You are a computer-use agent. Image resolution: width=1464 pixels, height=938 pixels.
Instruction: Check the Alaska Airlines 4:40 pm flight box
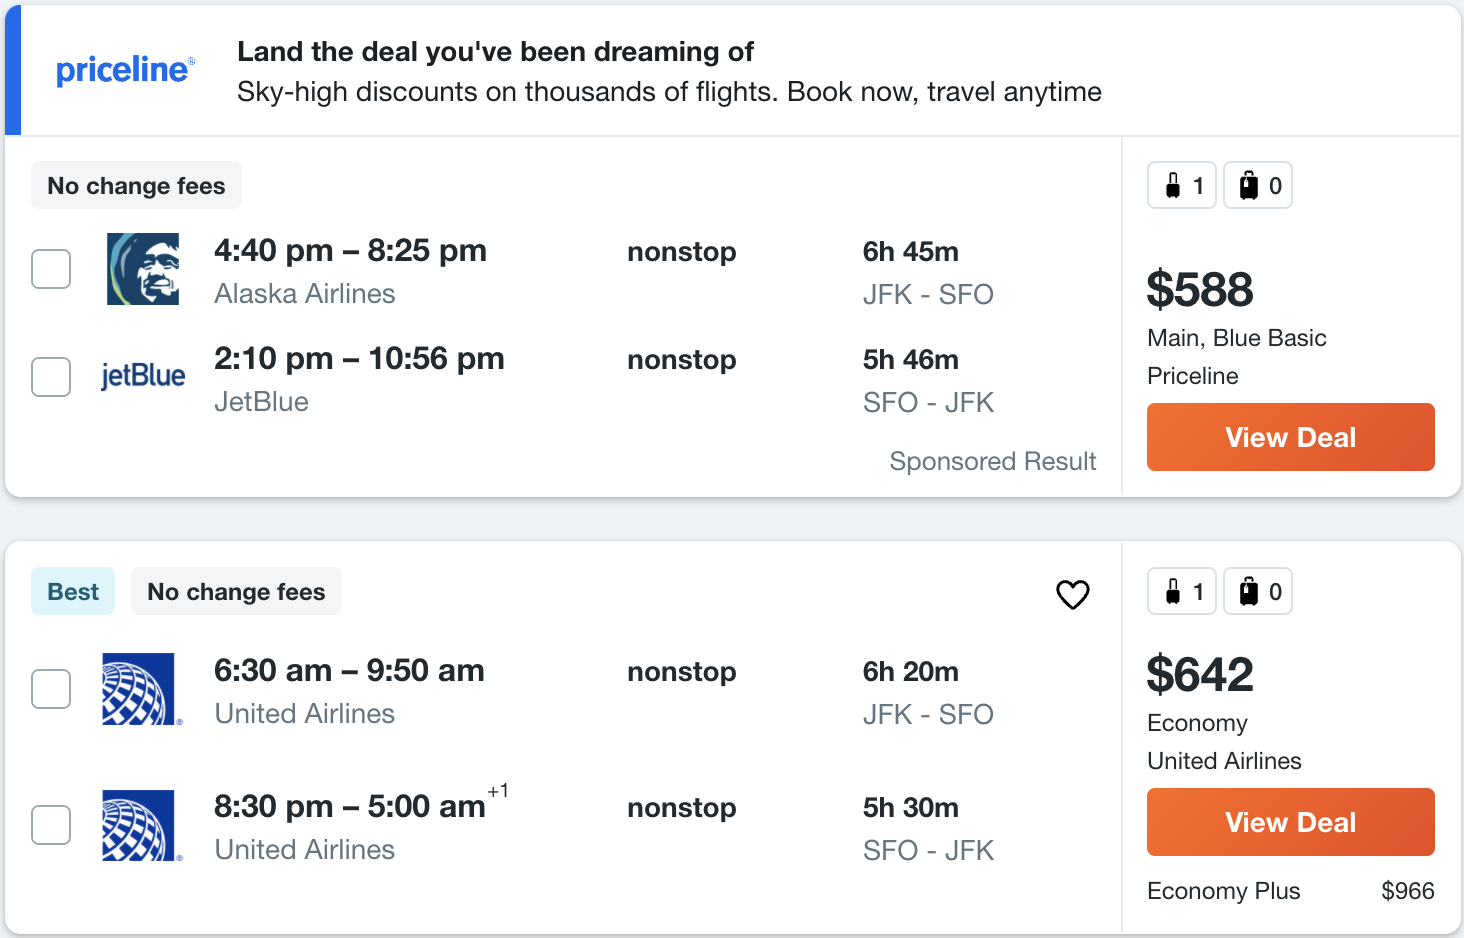pos(51,269)
